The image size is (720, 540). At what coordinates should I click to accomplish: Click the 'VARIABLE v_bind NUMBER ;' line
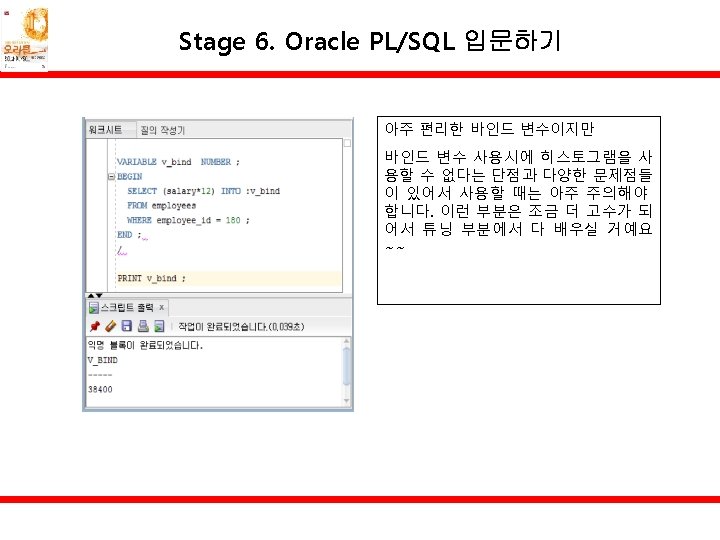(x=178, y=162)
